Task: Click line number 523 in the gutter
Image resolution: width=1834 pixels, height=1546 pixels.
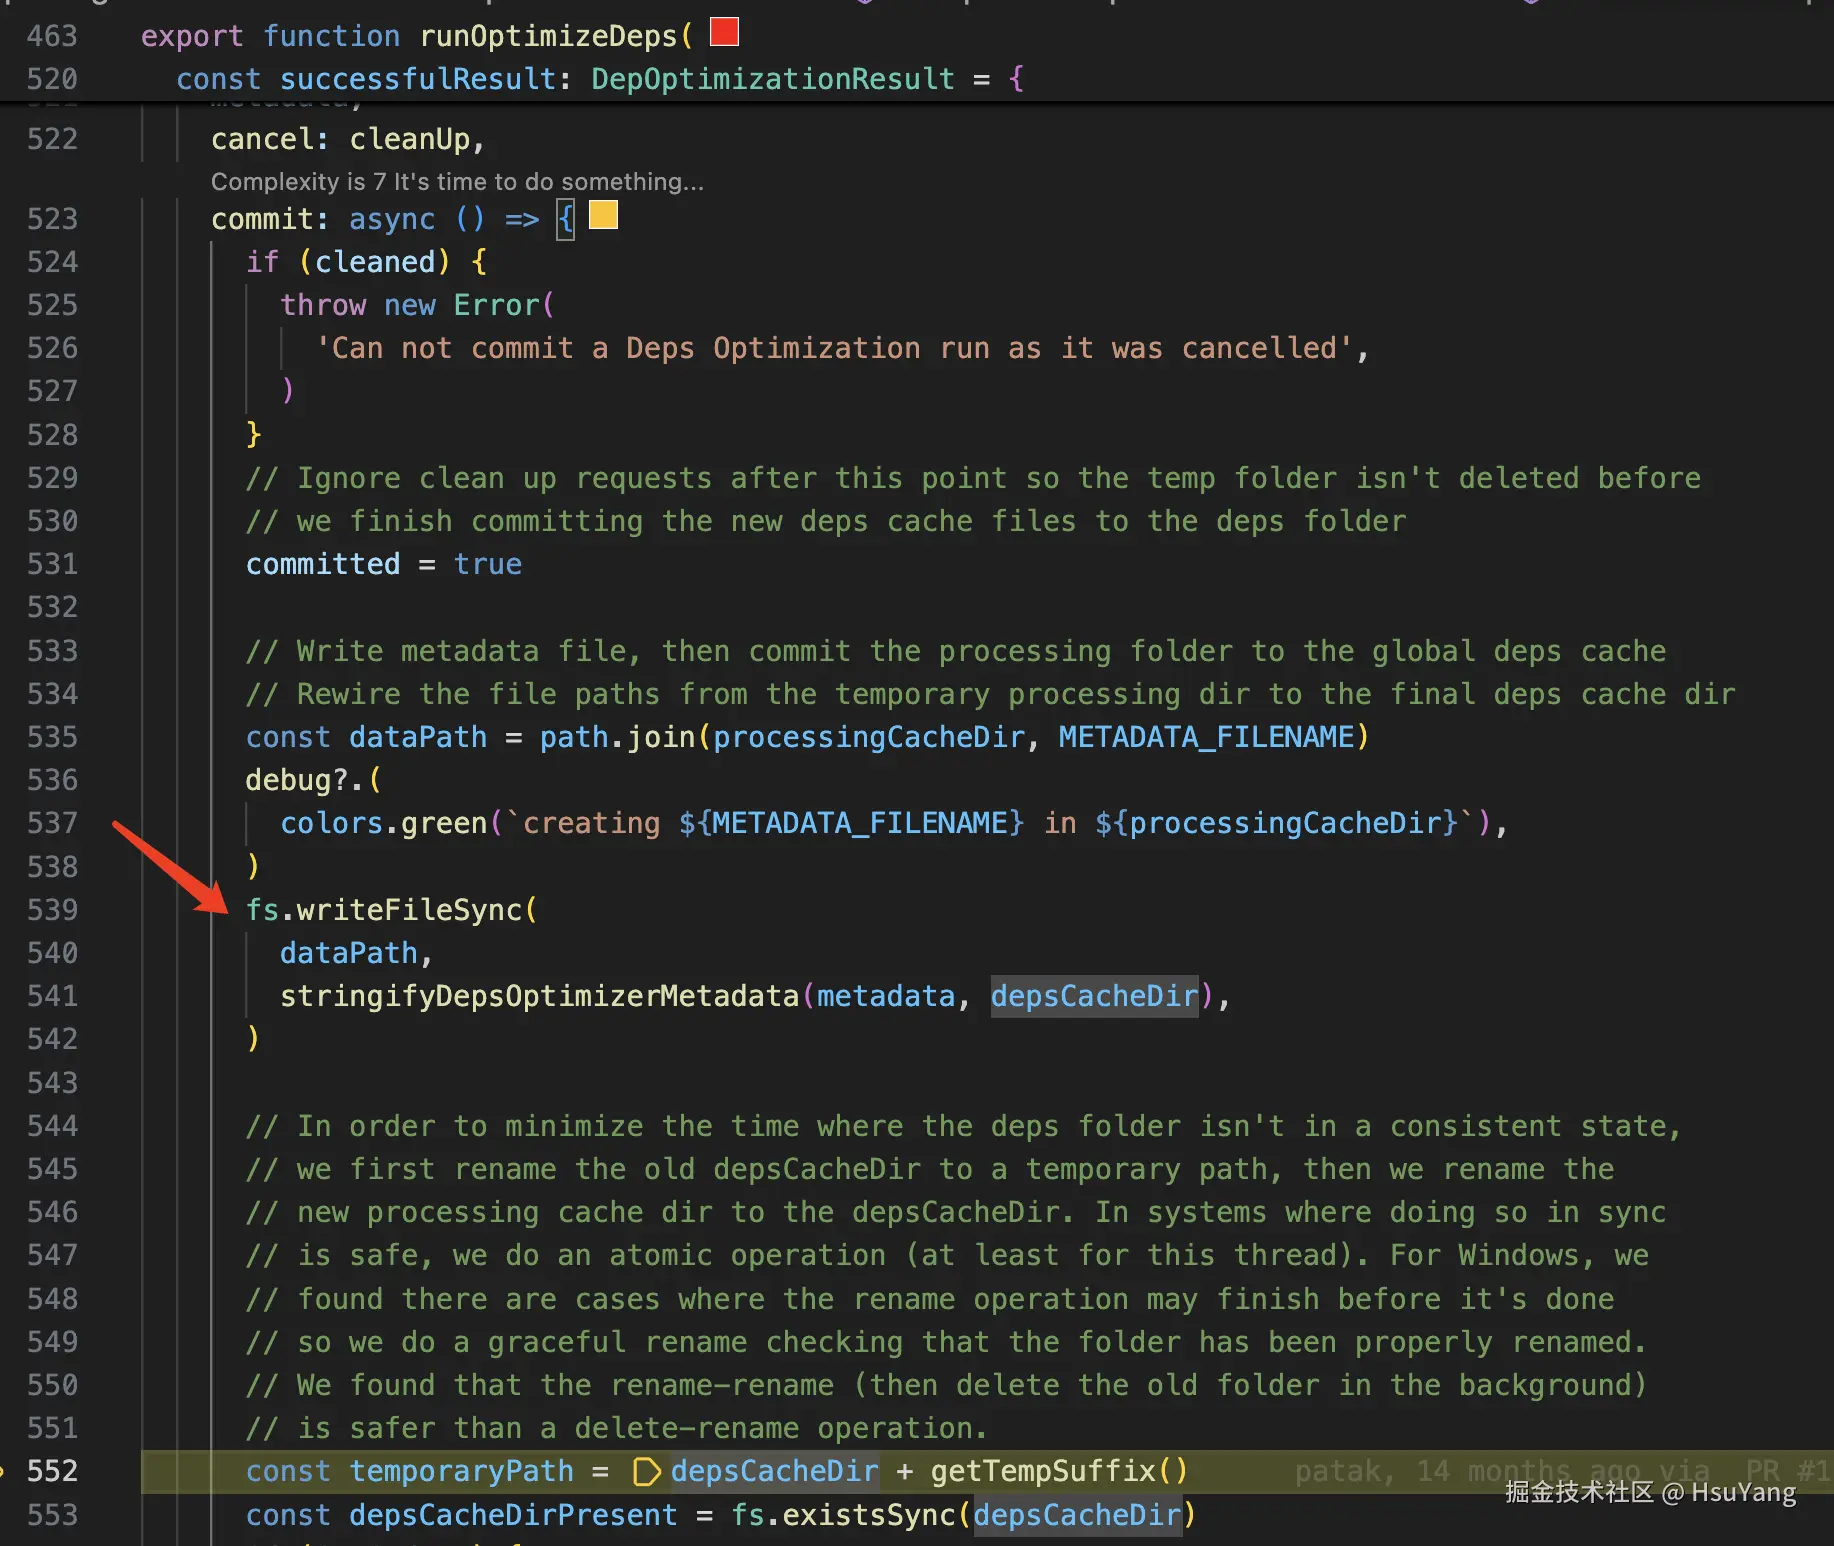Action: pos(52,219)
